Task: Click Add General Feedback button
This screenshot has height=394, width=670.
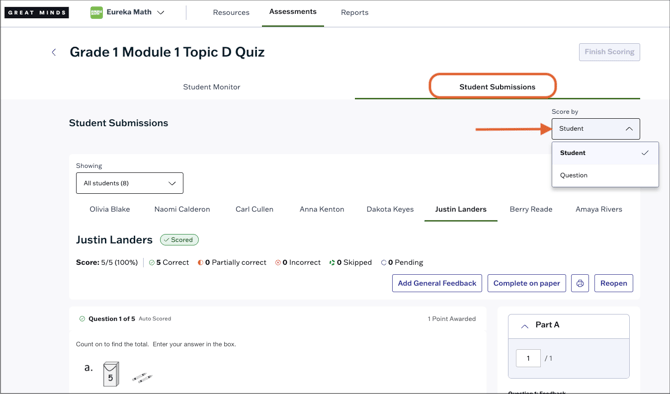Action: click(437, 283)
